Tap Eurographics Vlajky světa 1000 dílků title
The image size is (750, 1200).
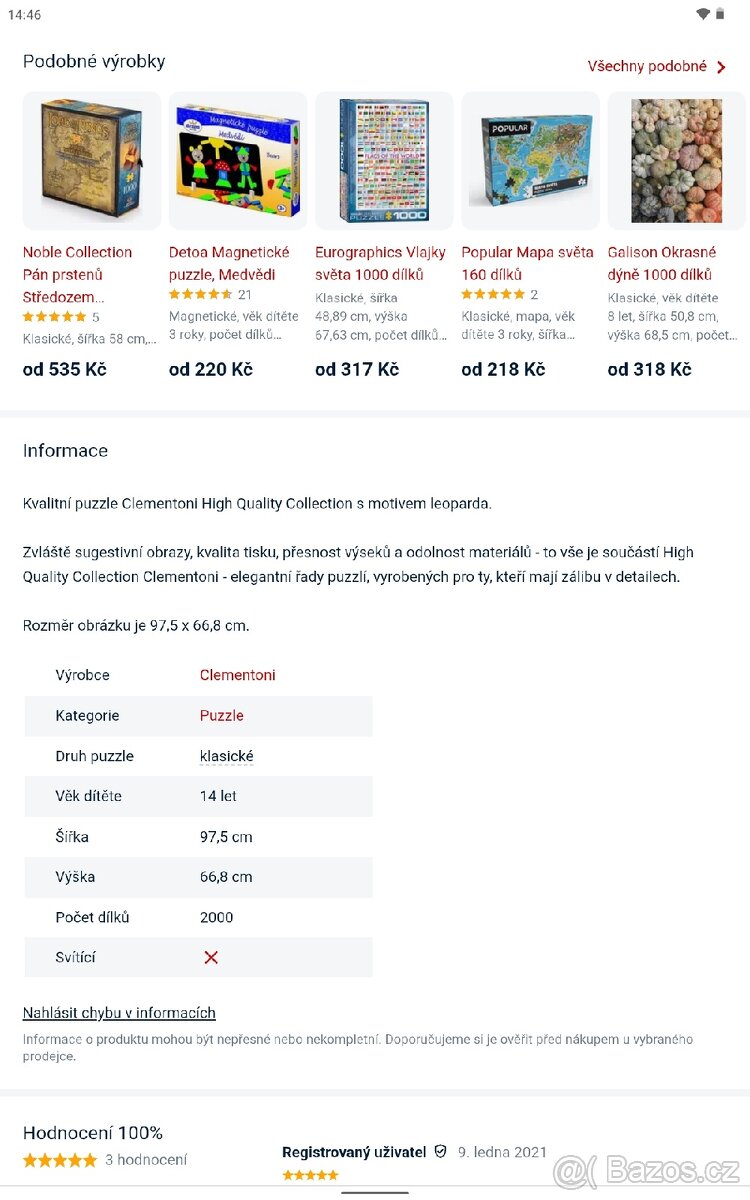(380, 263)
